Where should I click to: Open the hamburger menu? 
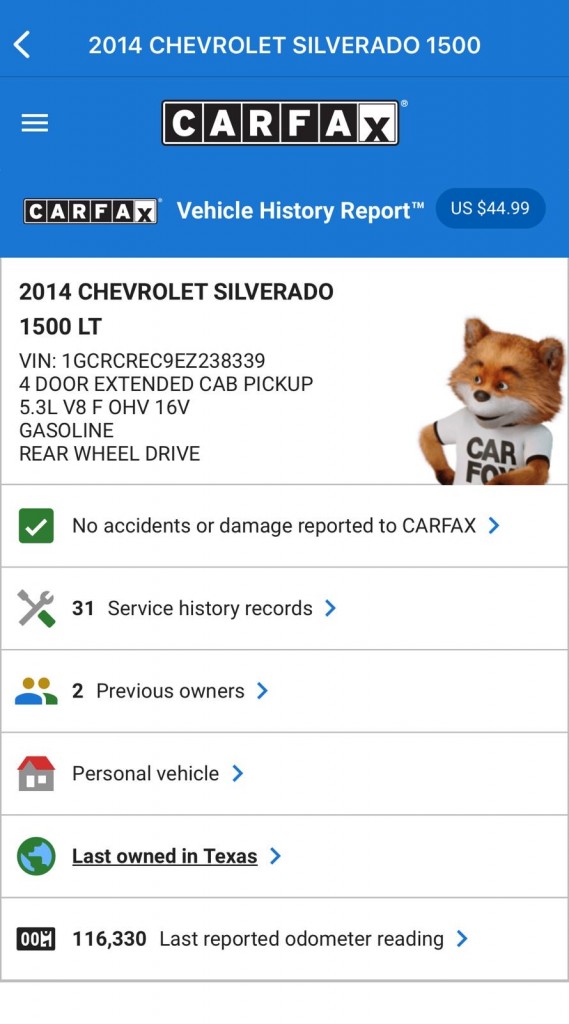tap(35, 123)
